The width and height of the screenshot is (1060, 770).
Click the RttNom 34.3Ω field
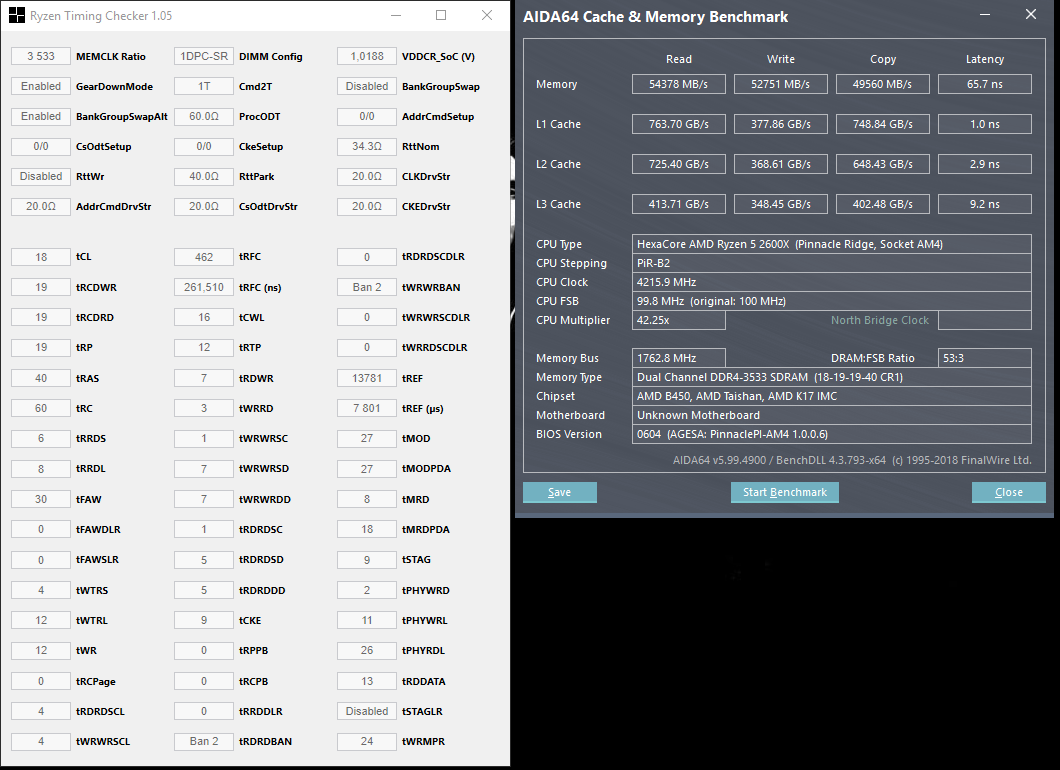coord(366,146)
